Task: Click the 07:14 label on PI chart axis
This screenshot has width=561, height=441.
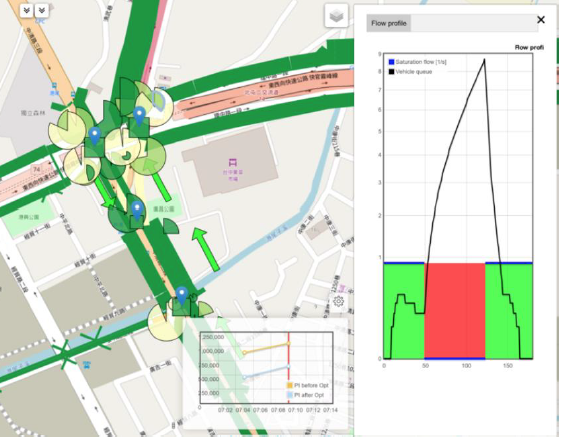Action: point(330,410)
